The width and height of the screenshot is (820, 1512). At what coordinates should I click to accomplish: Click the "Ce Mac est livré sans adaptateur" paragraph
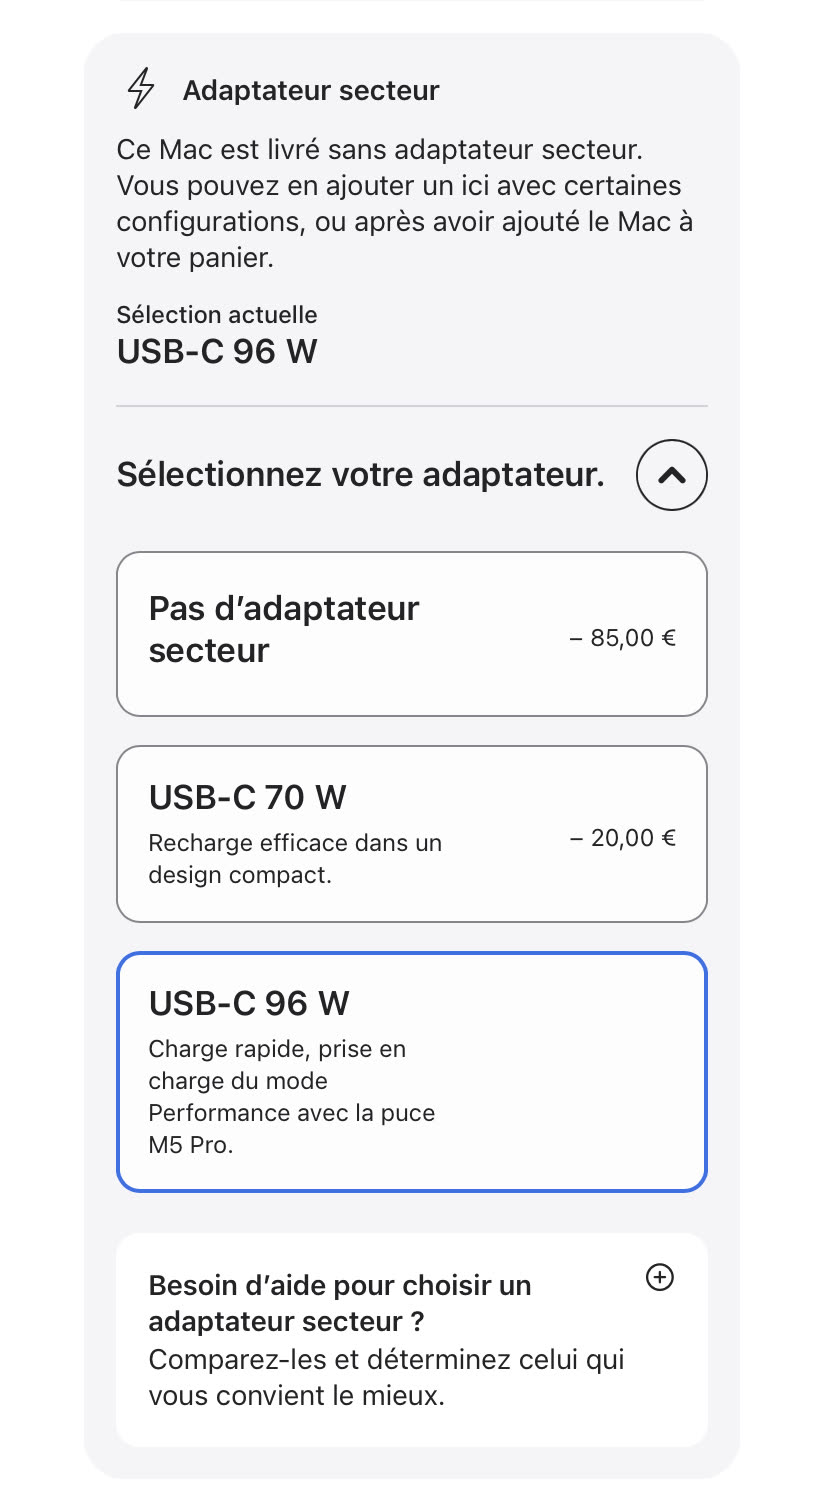tap(404, 204)
